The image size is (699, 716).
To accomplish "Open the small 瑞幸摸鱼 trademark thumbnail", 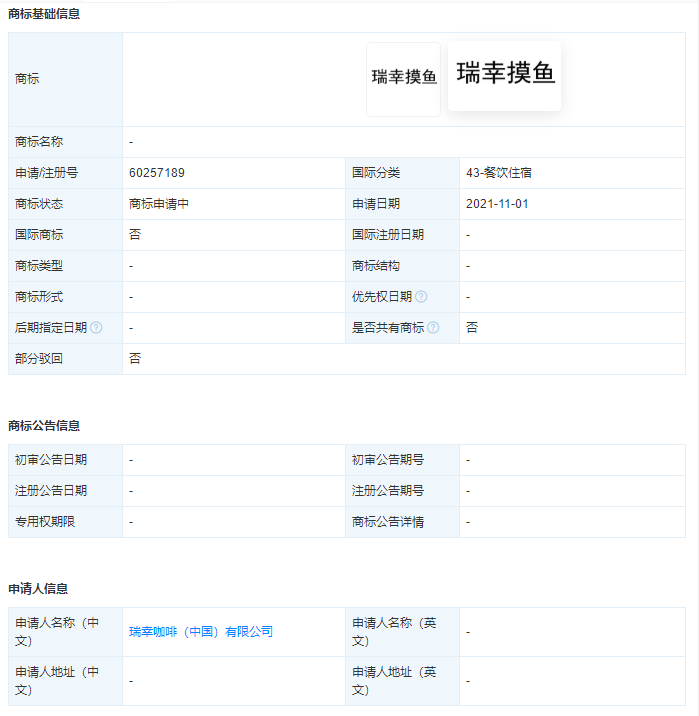I will point(404,79).
